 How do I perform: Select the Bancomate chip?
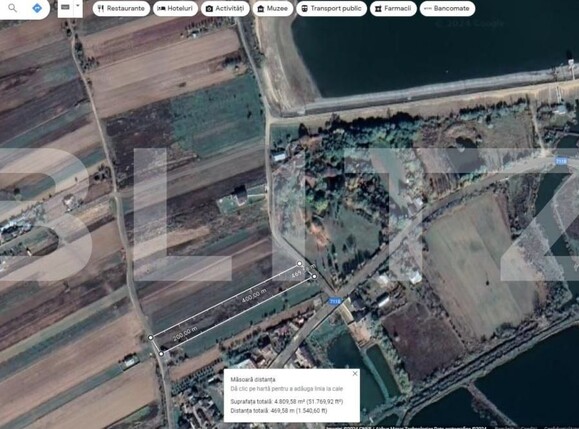(447, 8)
